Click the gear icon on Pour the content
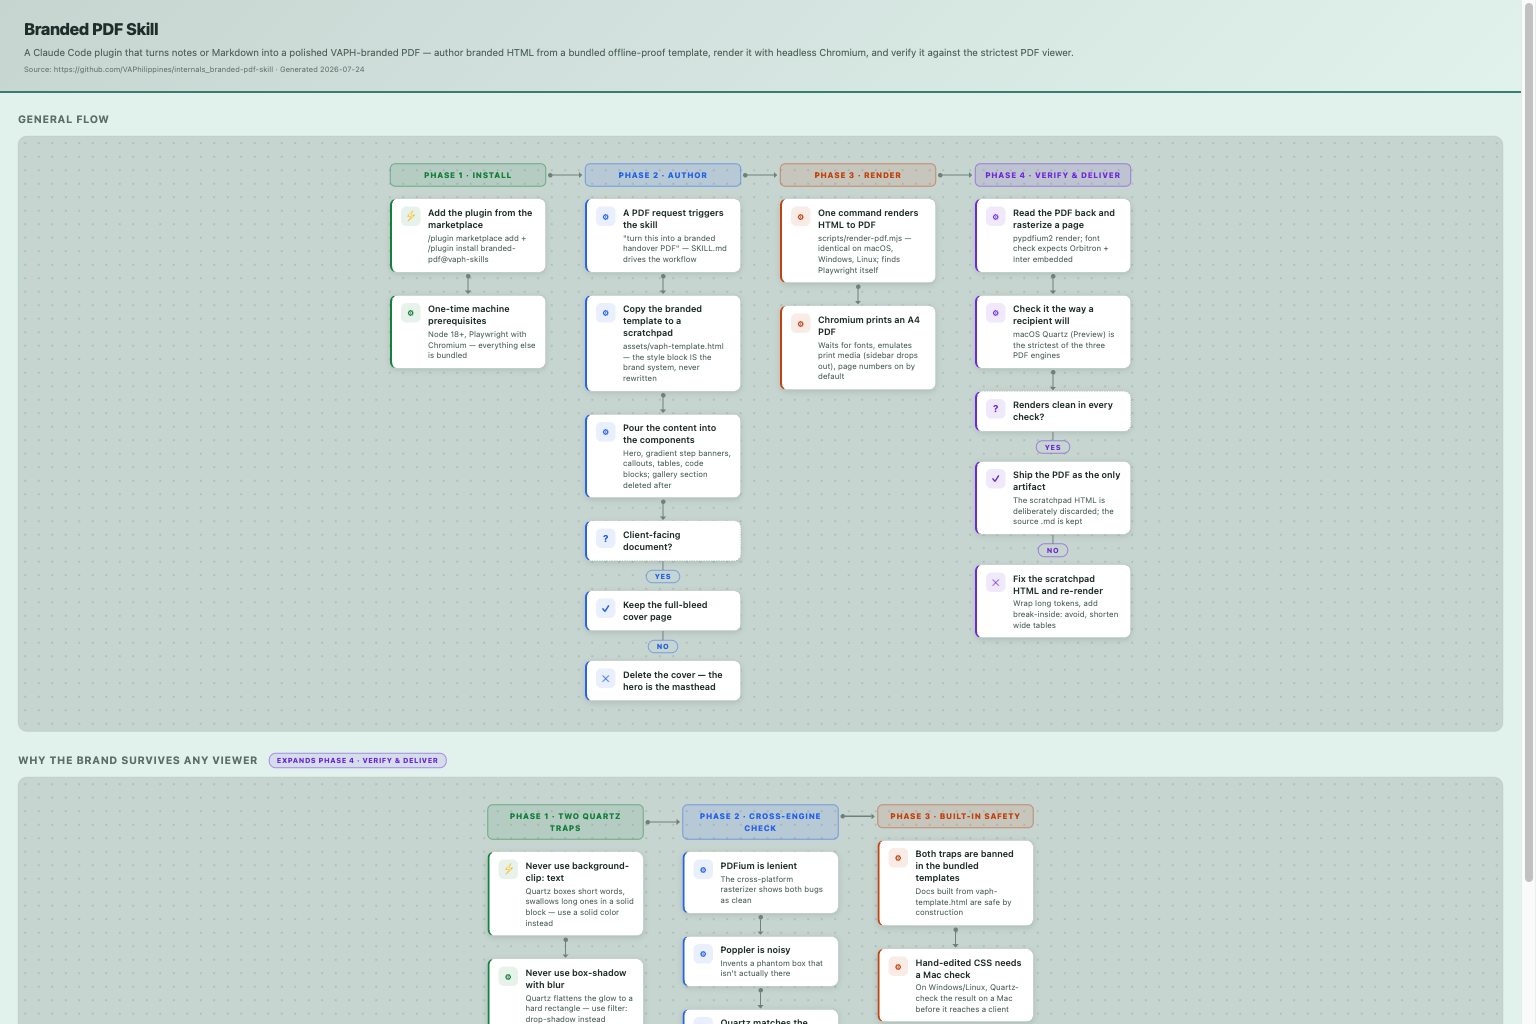This screenshot has height=1024, width=1536. click(605, 432)
